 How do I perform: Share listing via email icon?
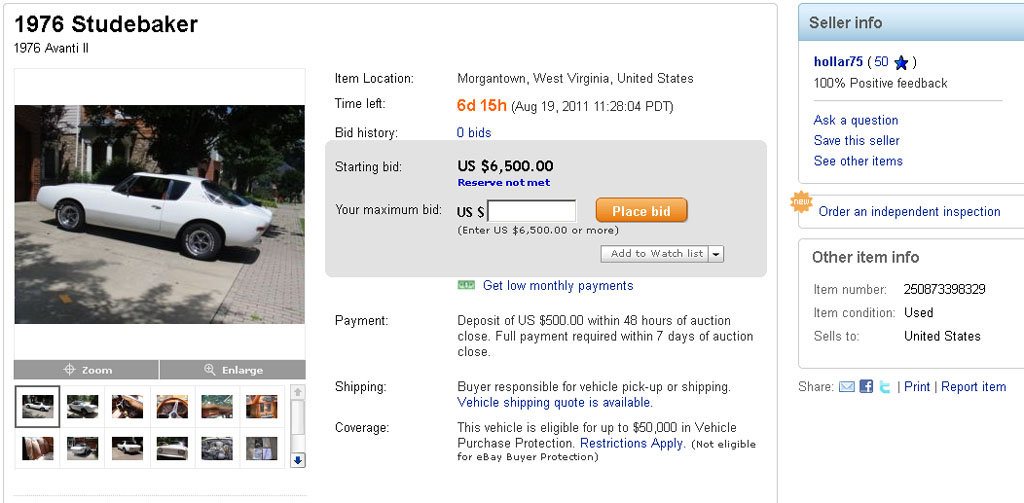click(846, 387)
